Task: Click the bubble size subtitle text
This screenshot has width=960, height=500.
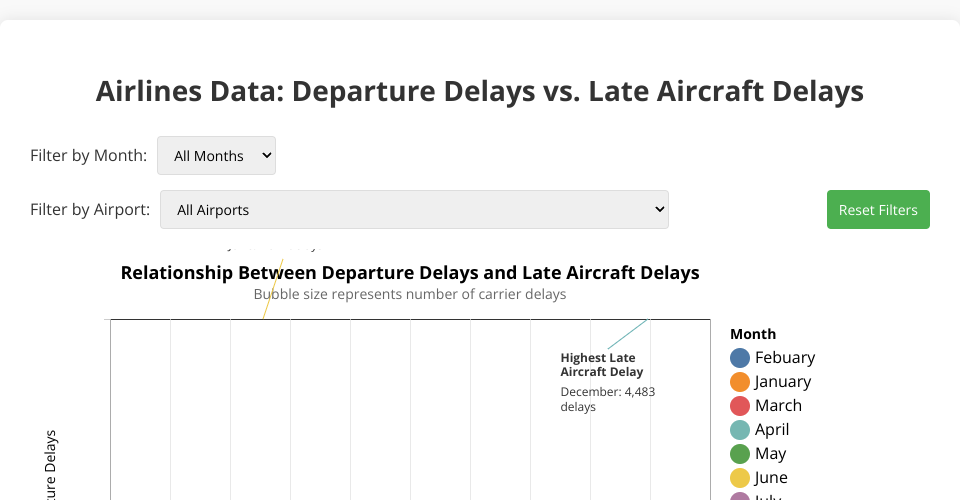Action: click(x=410, y=295)
